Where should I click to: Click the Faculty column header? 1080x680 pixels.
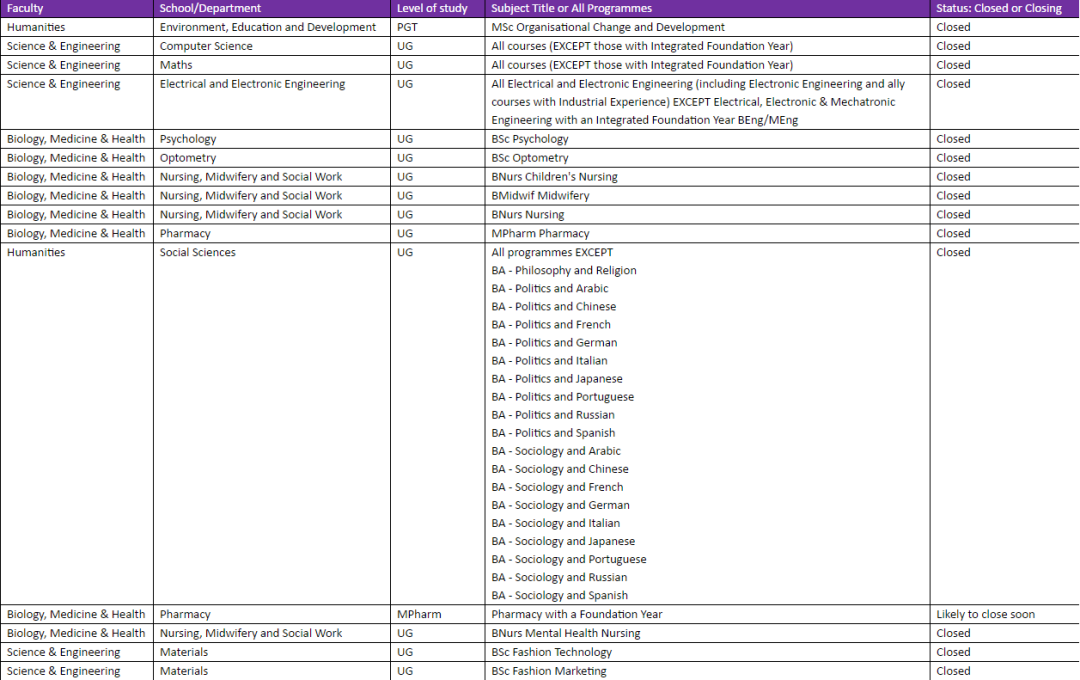[x=25, y=8]
